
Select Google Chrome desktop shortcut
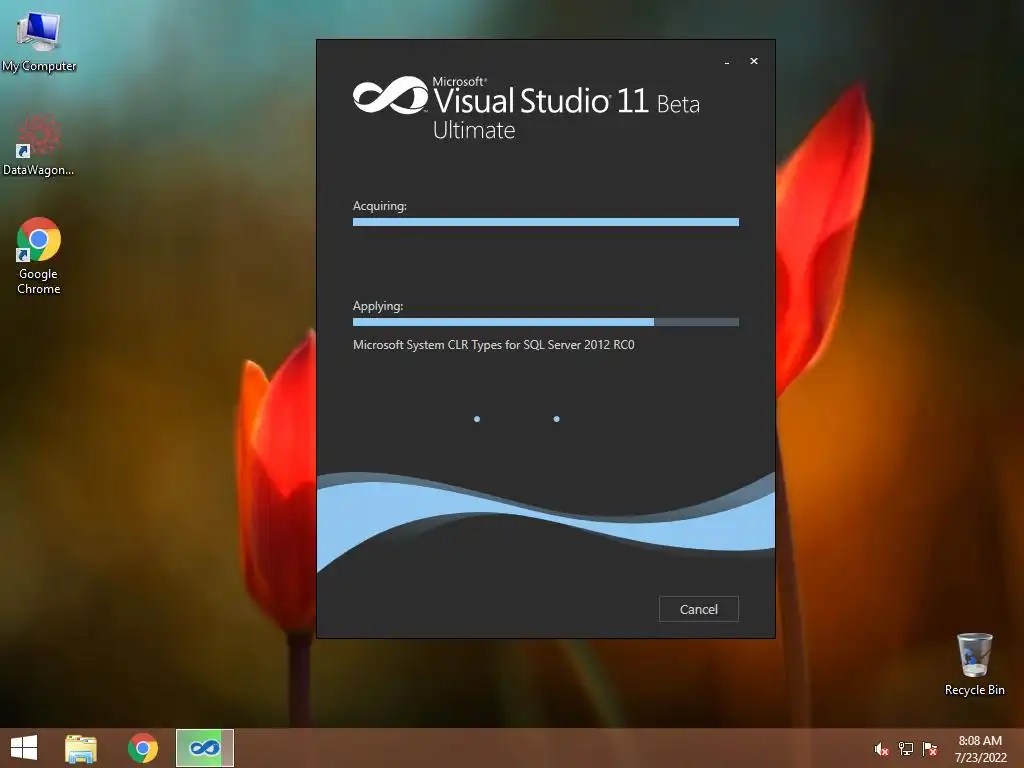(x=39, y=256)
